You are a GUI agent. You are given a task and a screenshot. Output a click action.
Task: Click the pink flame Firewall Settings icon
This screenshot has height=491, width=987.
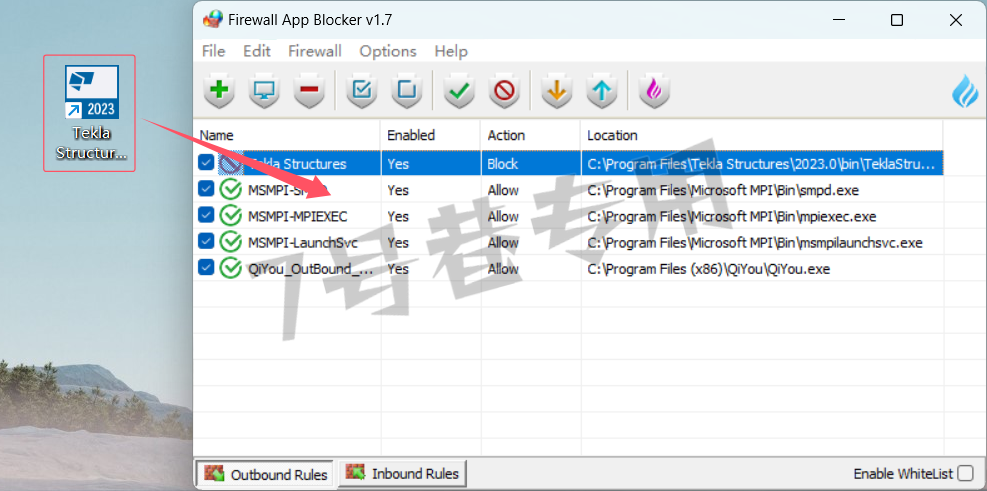tap(655, 90)
